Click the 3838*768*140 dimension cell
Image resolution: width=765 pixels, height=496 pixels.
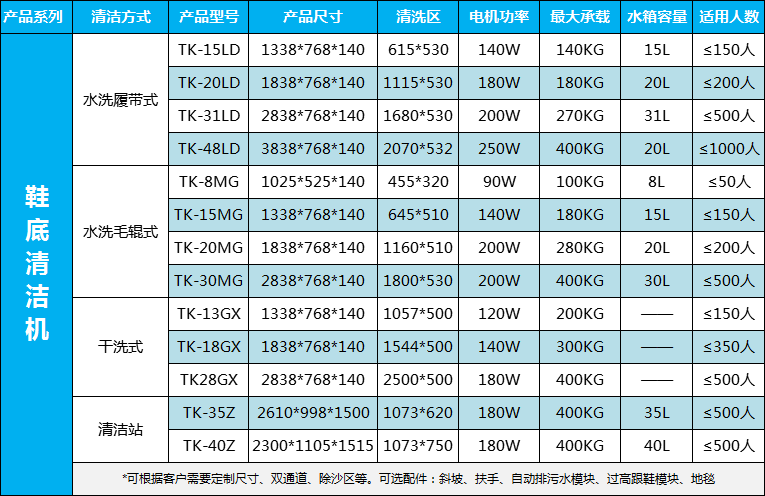click(x=312, y=148)
